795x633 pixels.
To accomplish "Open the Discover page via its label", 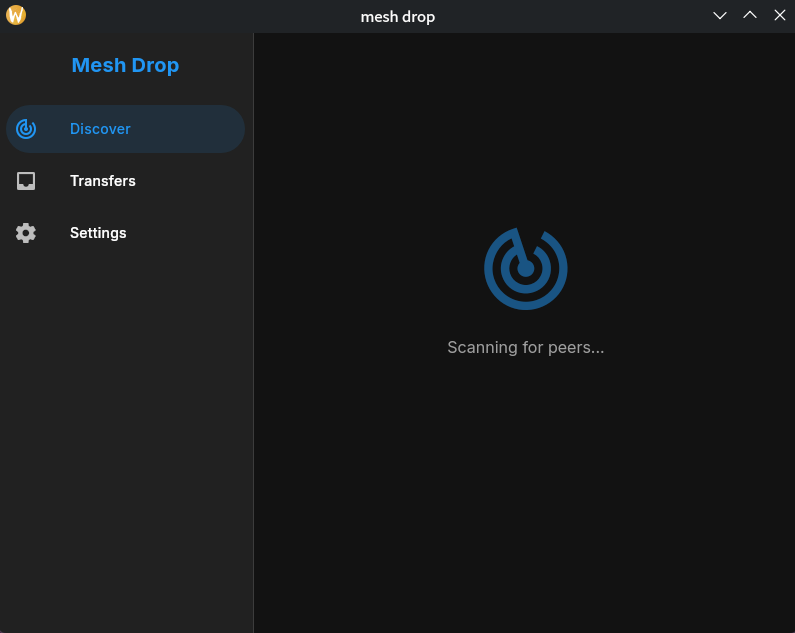I will pos(100,129).
